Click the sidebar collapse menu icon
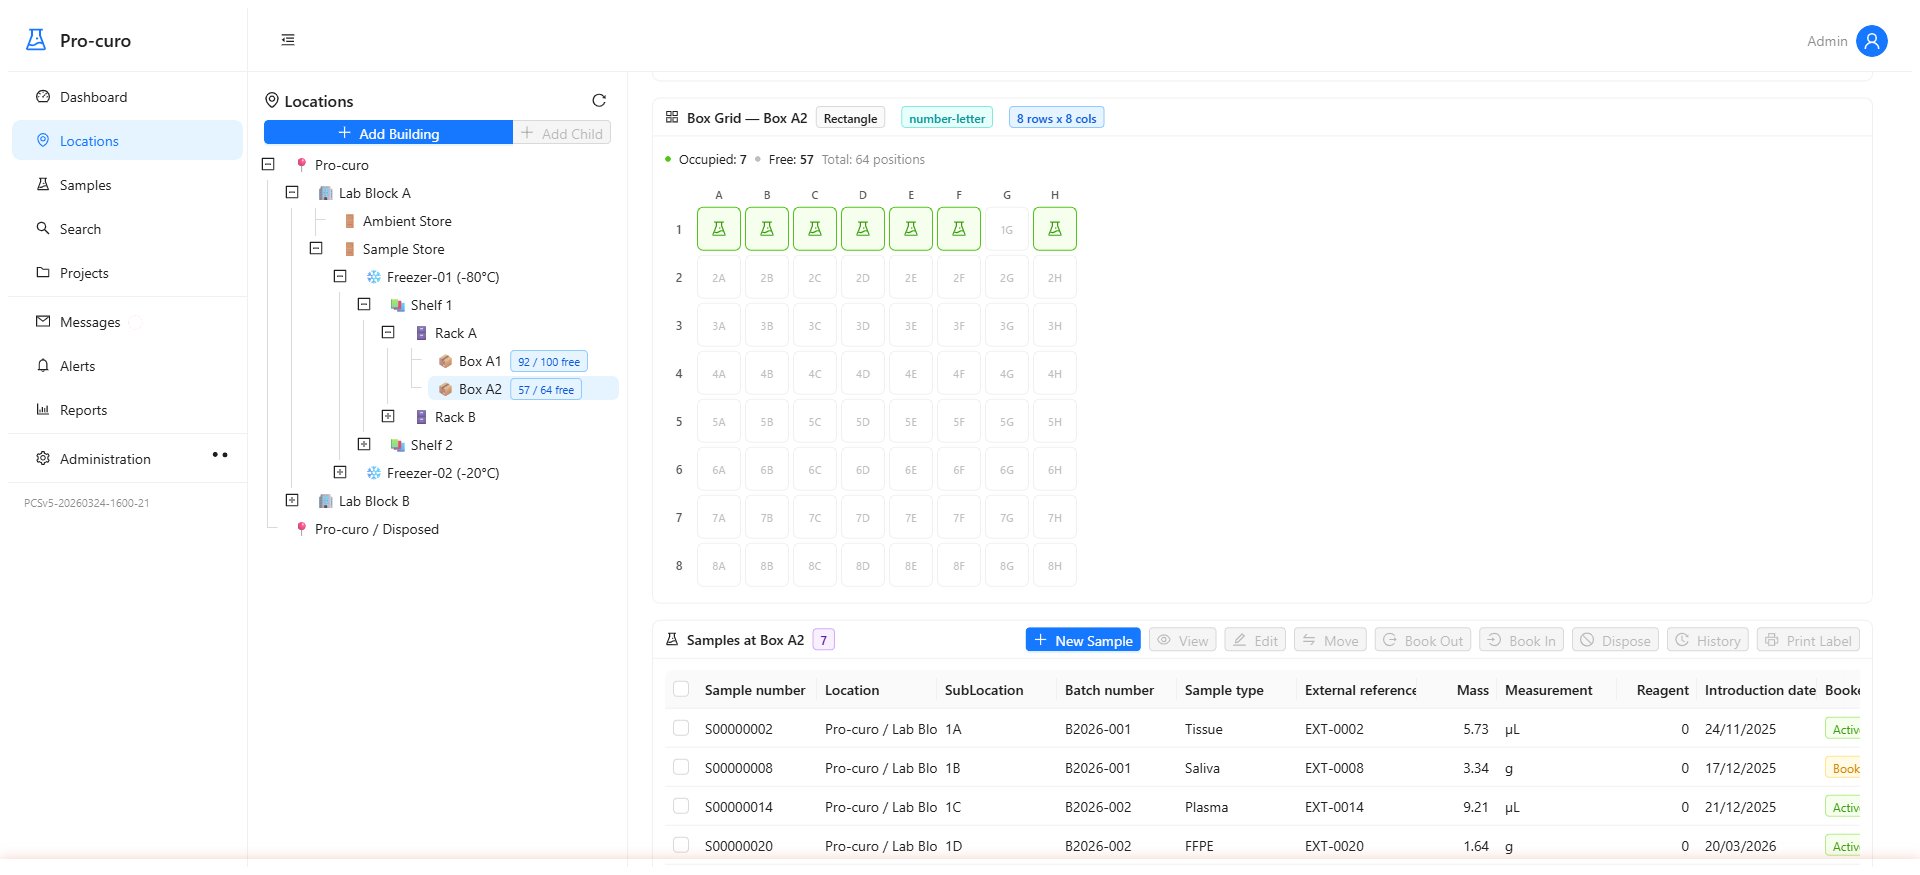 (x=288, y=40)
